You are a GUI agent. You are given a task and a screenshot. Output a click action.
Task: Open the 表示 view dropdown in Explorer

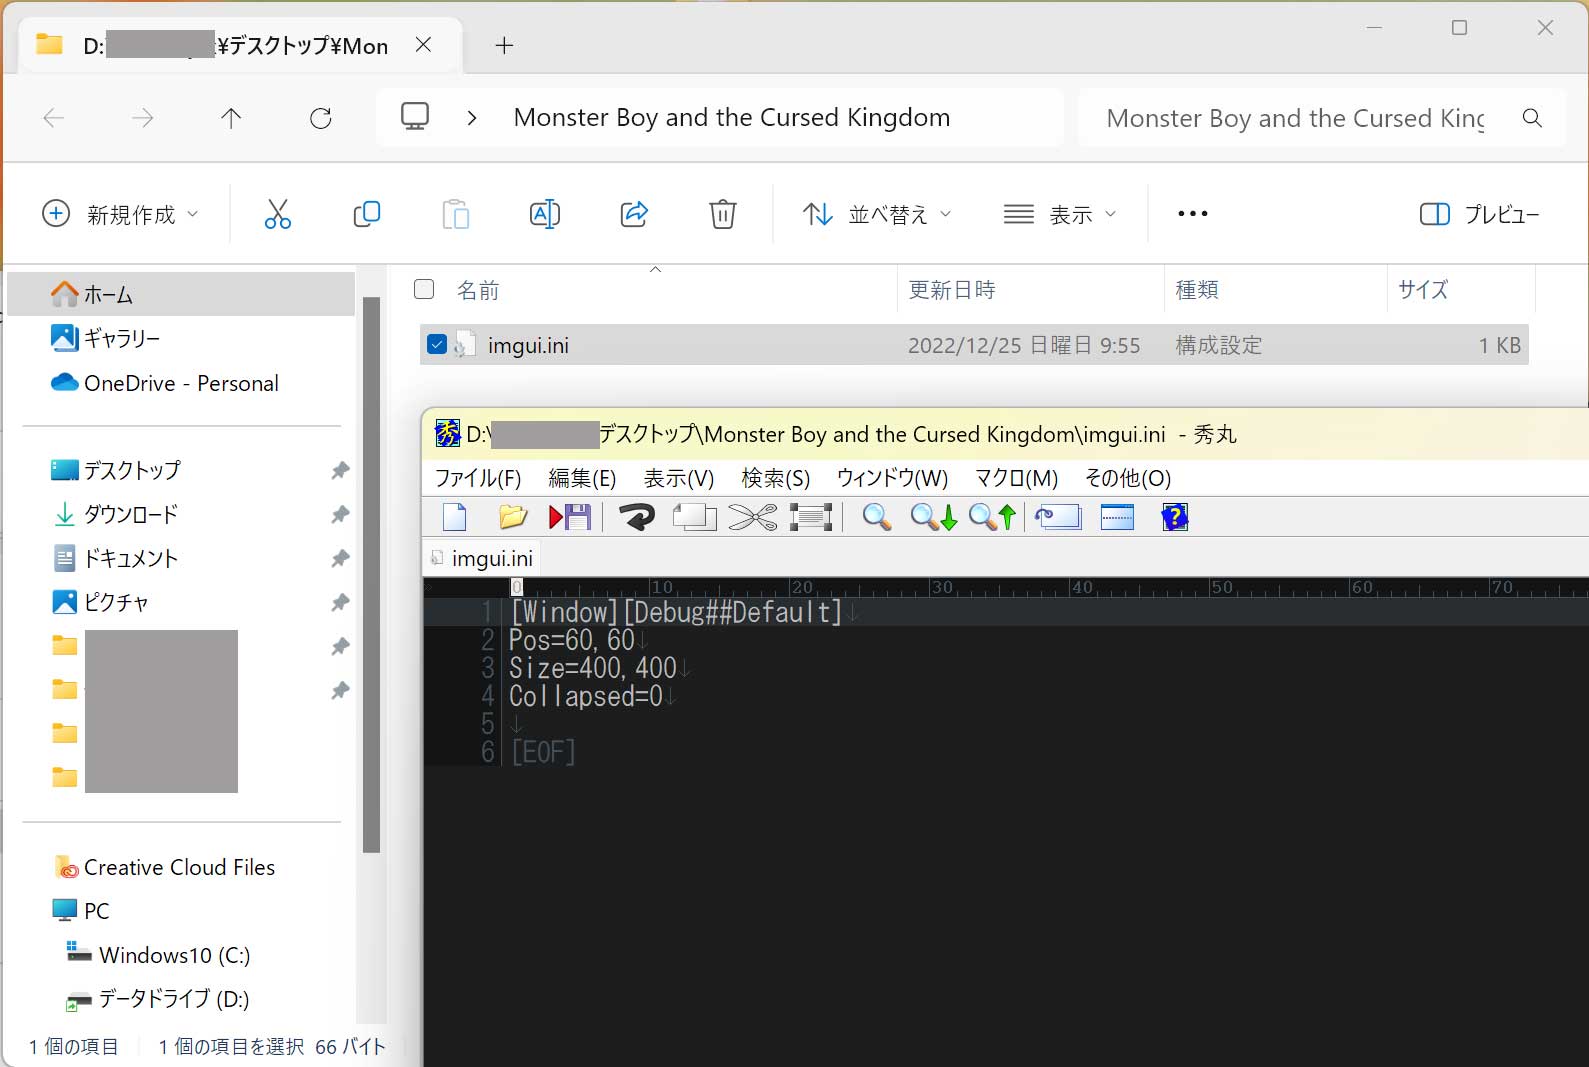point(1060,214)
